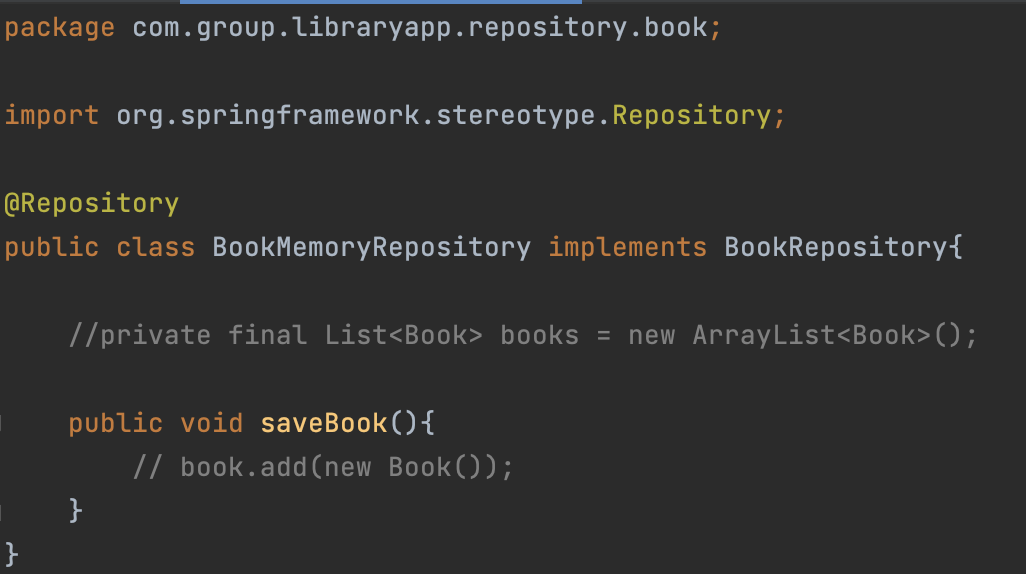This screenshot has width=1026, height=574.
Task: Click the 'class' keyword
Action: (x=156, y=247)
